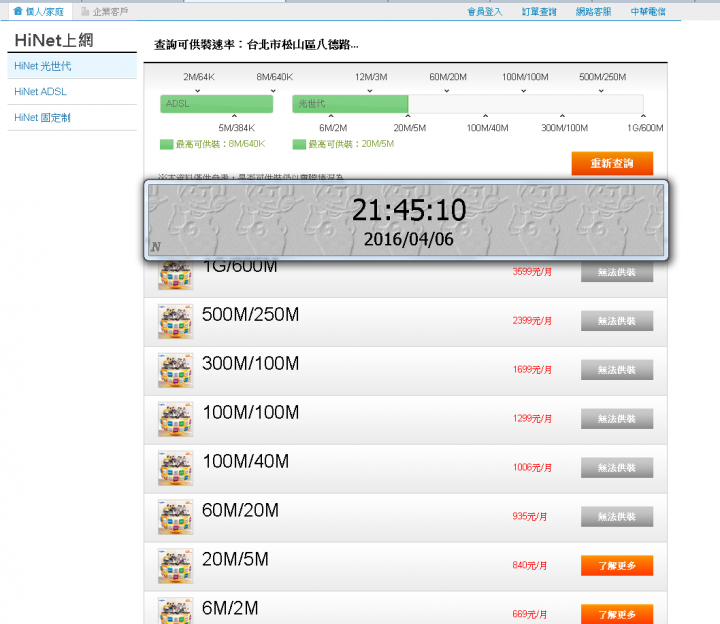Screen dimensions: 720x624
Task: Click the 20M/5M plan thumbnail icon
Action: click(175, 566)
